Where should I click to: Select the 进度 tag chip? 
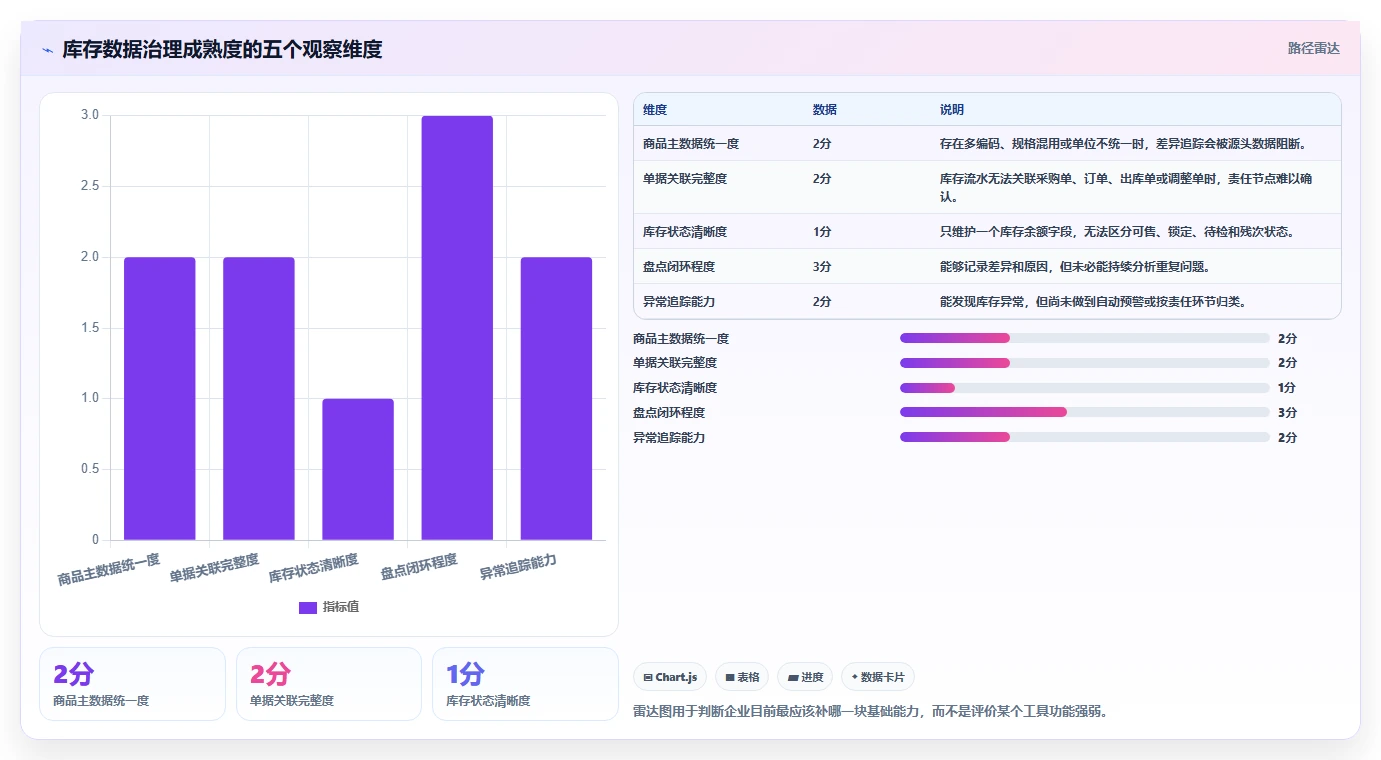point(805,677)
